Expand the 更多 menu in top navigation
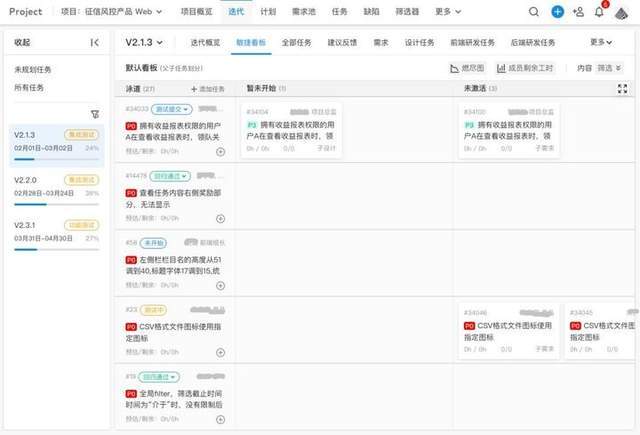Viewport: 640px width, 435px height. click(x=448, y=12)
